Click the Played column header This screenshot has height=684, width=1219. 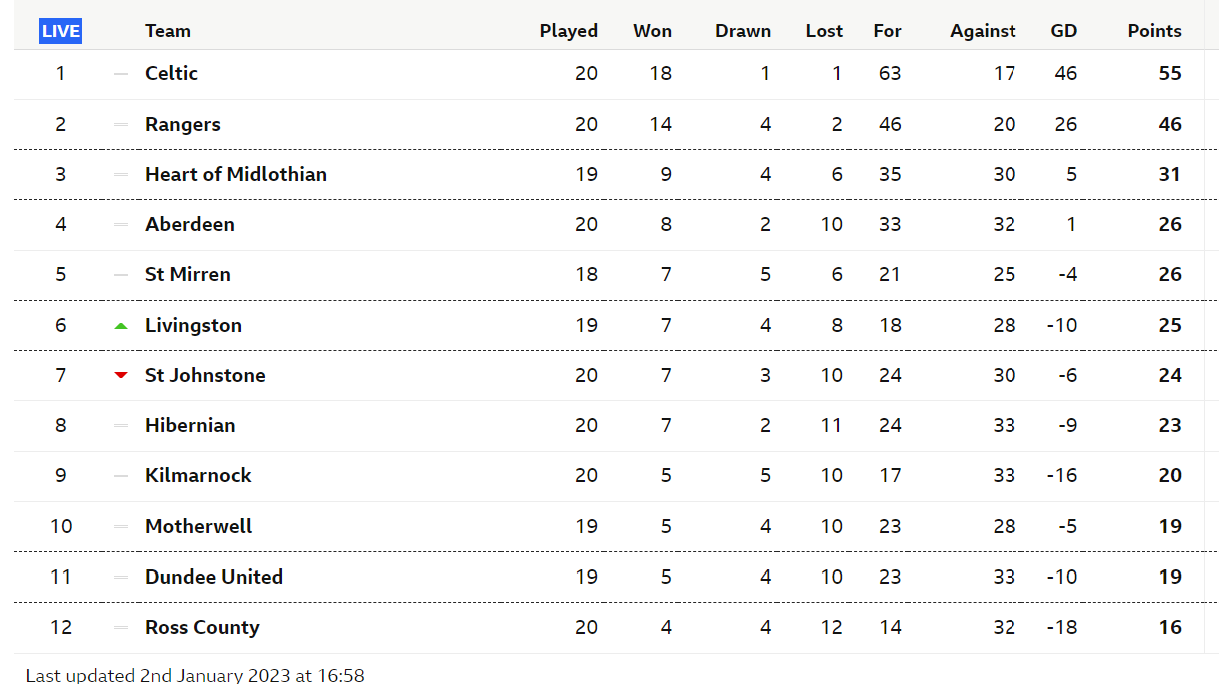coord(568,31)
